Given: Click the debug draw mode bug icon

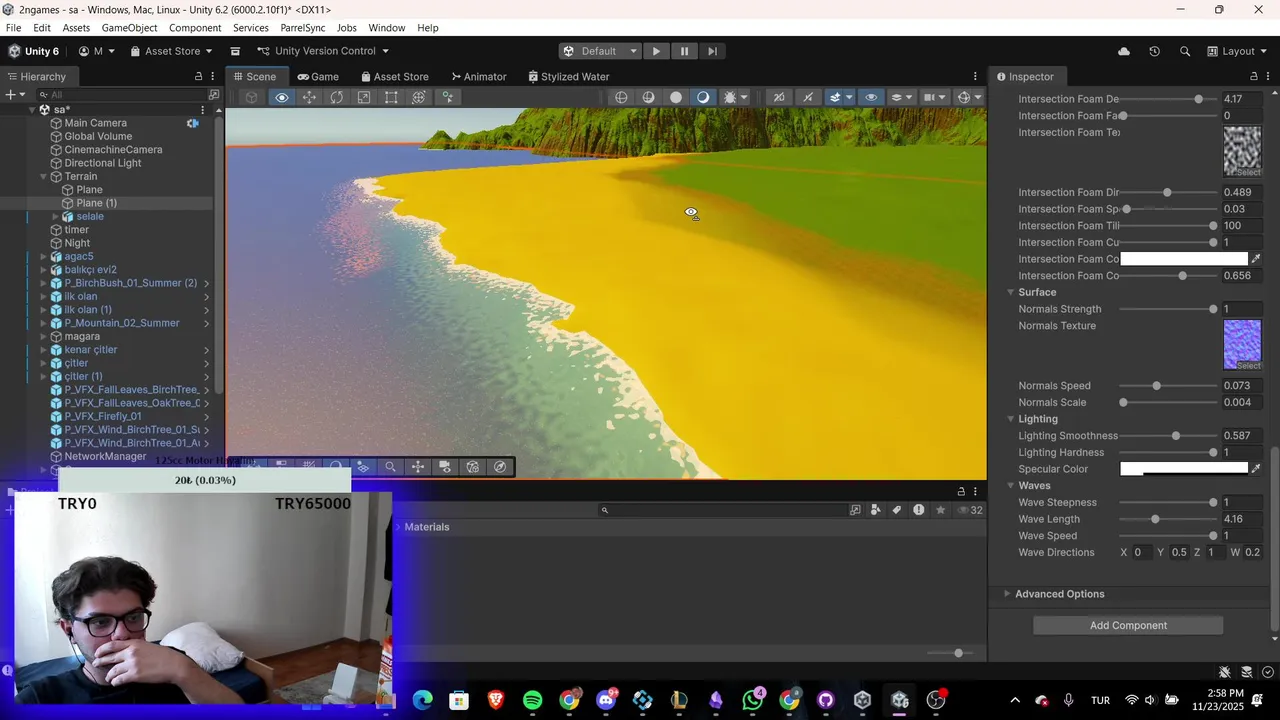Looking at the screenshot, I should click(730, 97).
